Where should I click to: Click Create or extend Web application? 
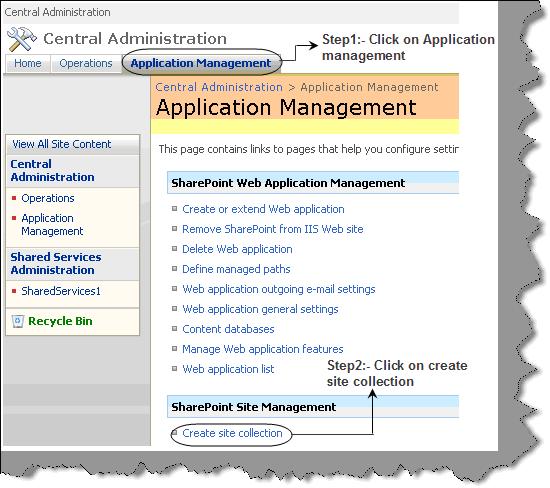[263, 209]
